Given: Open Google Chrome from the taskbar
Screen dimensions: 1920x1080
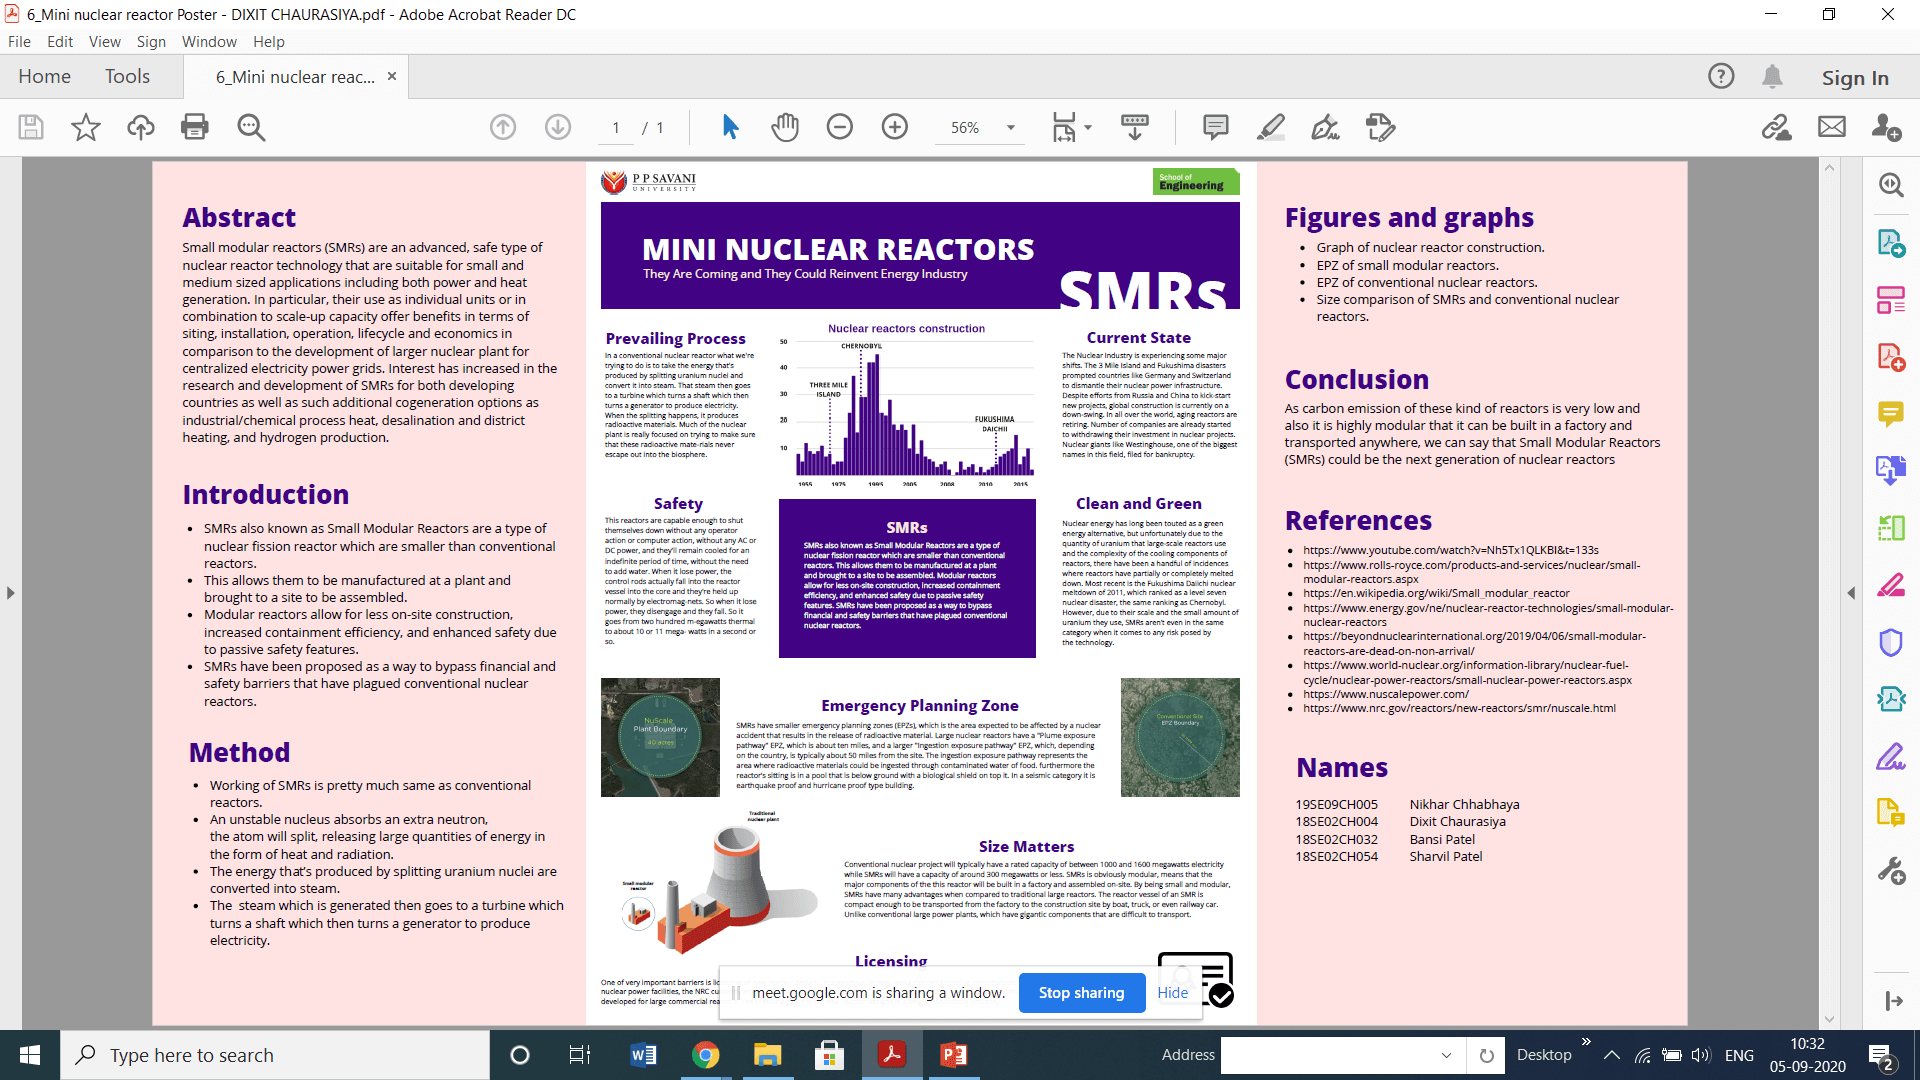Looking at the screenshot, I should pos(705,1055).
